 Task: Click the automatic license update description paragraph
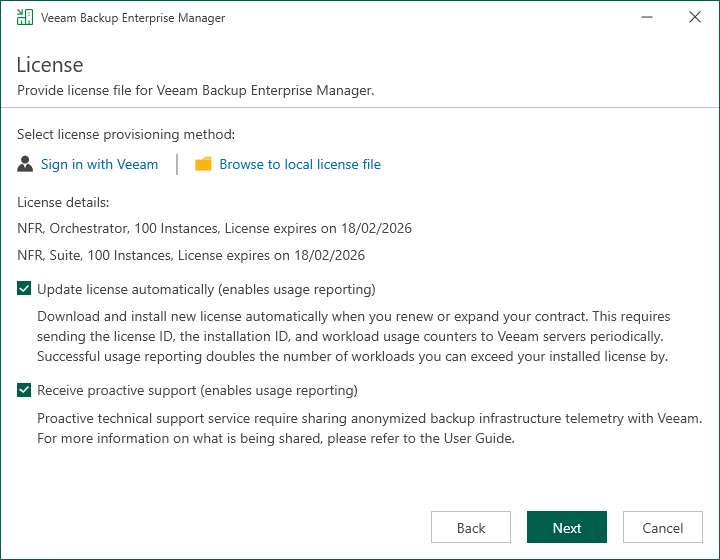(354, 336)
